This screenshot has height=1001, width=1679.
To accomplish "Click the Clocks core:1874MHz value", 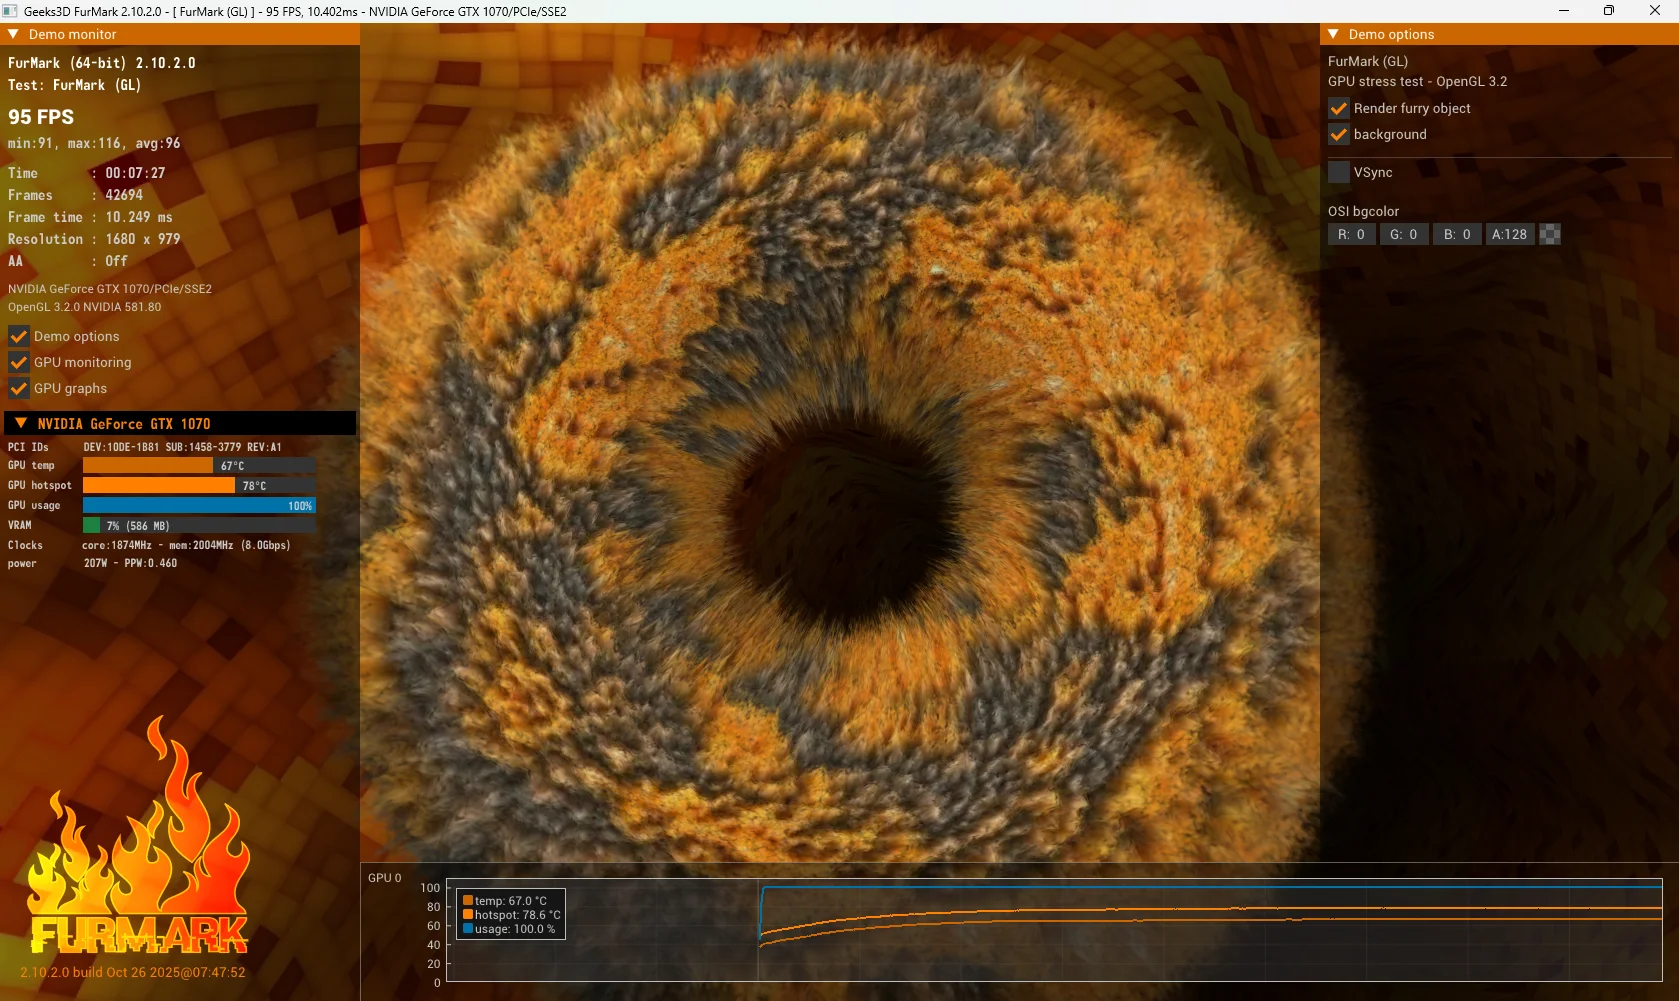I will 186,545.
